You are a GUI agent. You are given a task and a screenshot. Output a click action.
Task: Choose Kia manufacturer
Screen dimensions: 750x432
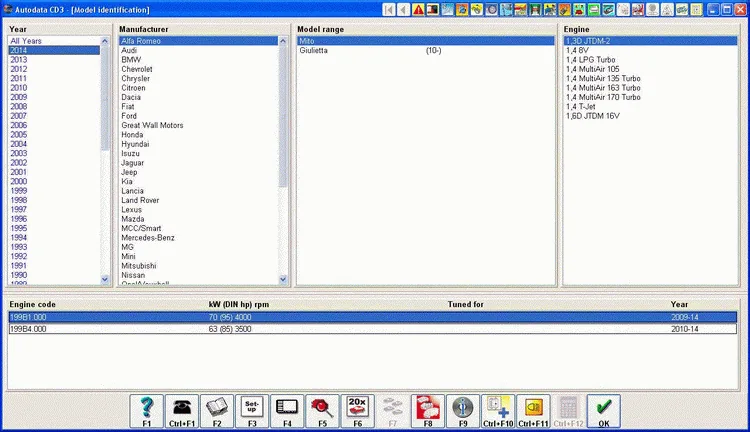tap(199, 182)
